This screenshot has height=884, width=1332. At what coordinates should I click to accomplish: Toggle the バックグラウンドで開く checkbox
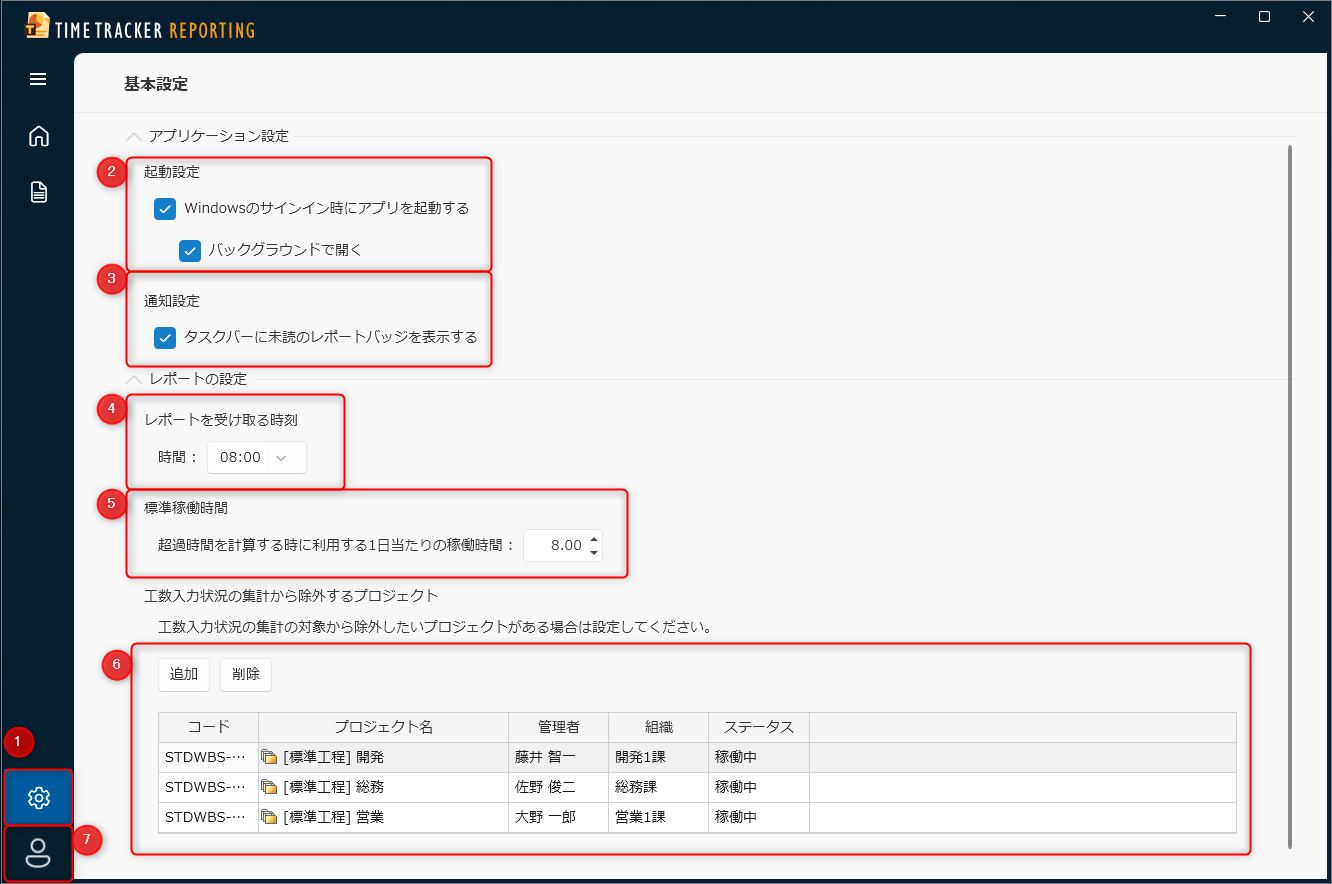point(190,250)
